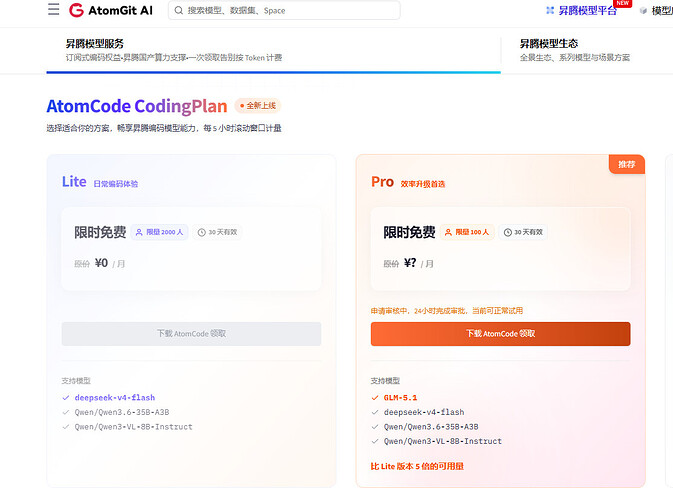Click the Pro plan title
This screenshot has height=500, width=673.
(382, 182)
